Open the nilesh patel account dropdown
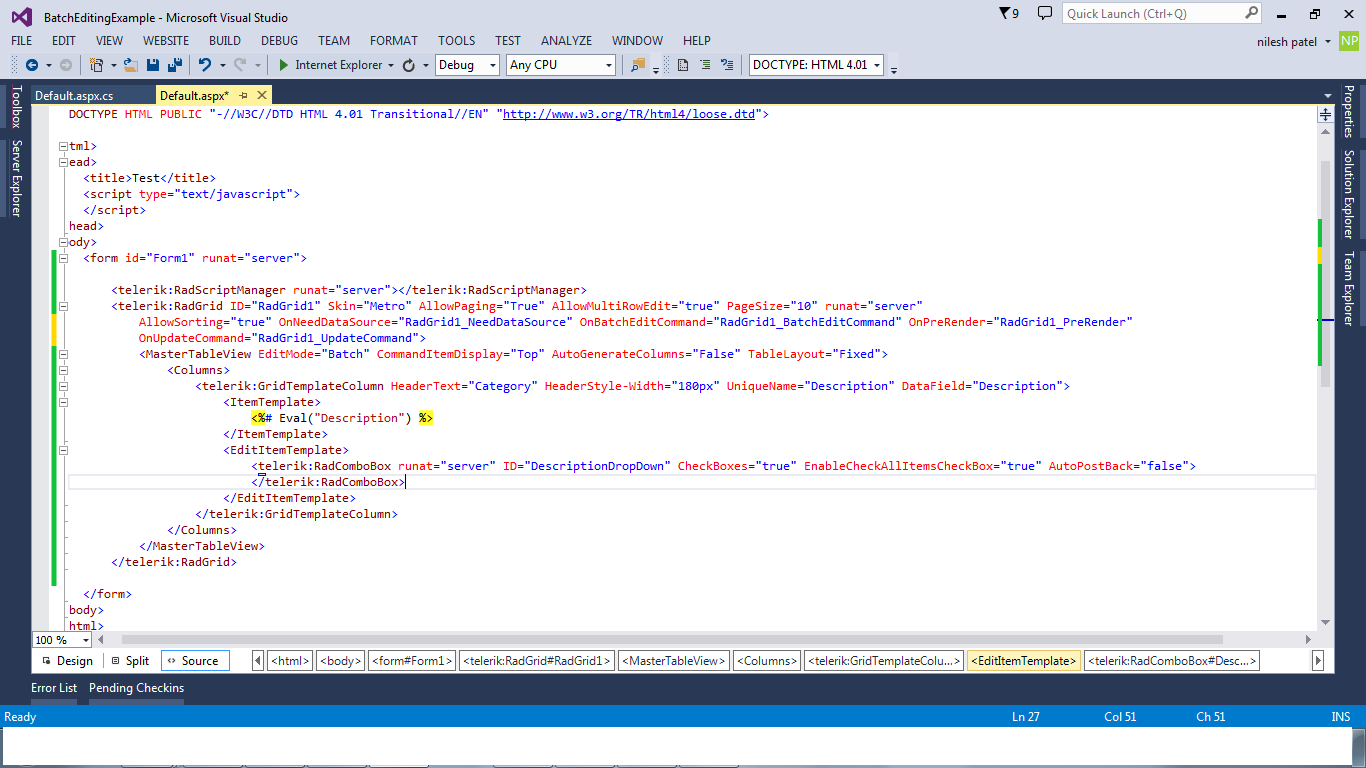This screenshot has height=768, width=1366. 1327,42
